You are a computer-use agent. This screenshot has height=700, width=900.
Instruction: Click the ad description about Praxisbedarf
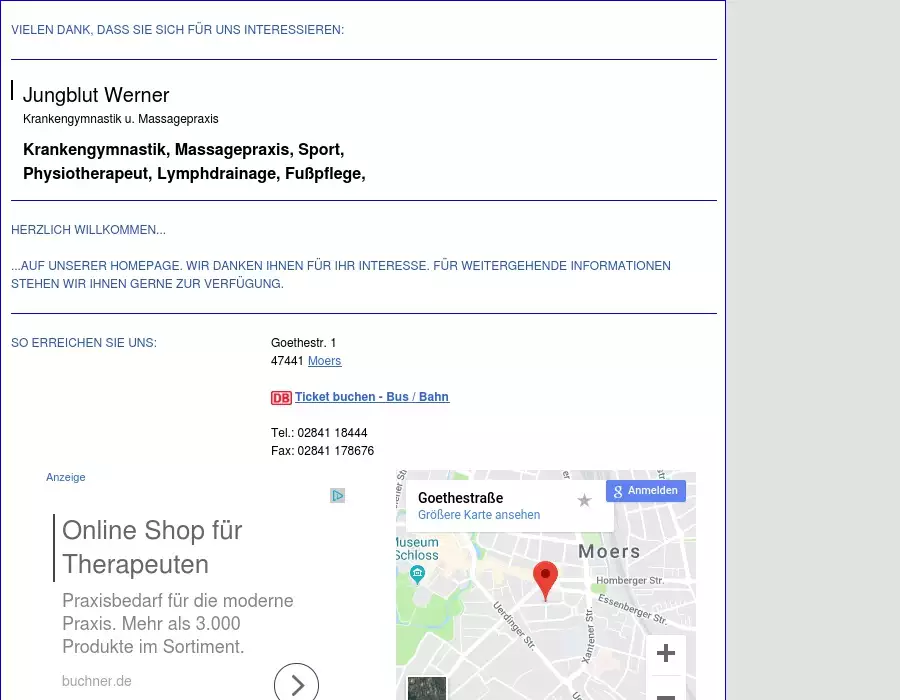(177, 624)
